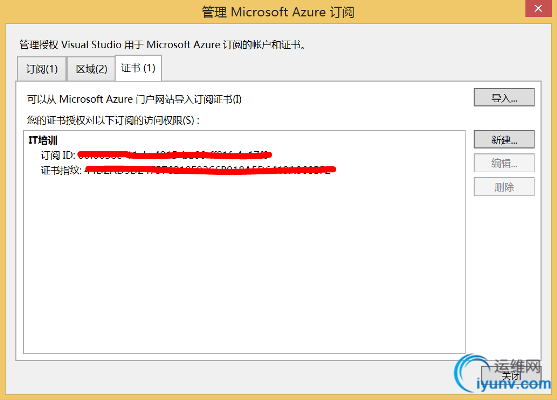557x400 pixels.
Task: Switch to the 订阅(1) tab
Action: (x=42, y=69)
